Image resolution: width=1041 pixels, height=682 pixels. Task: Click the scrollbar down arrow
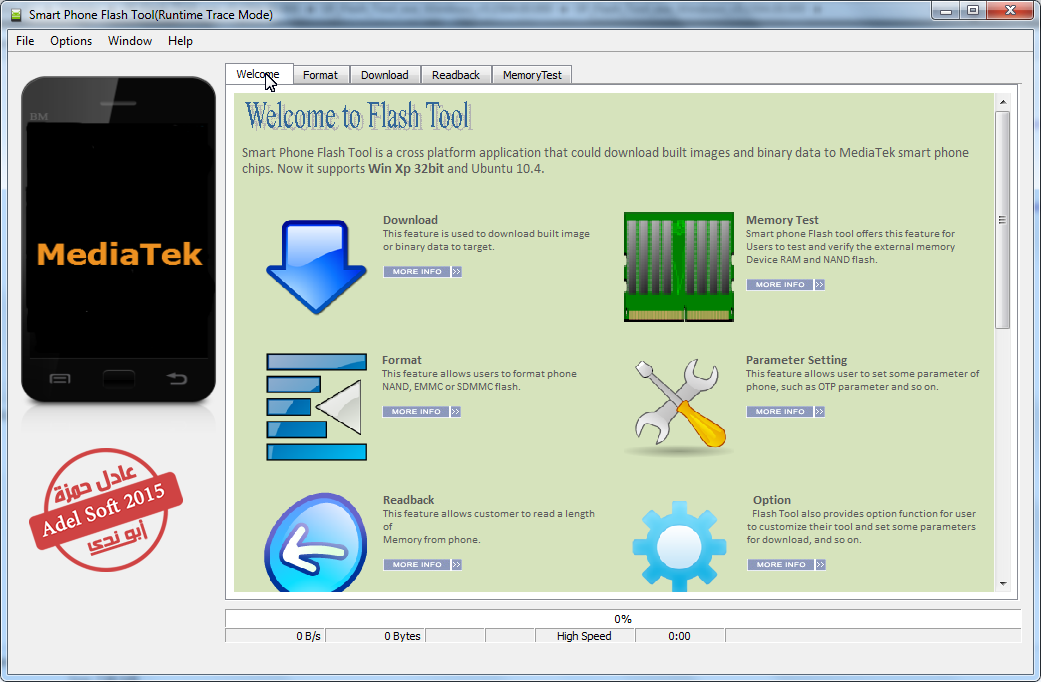[1002, 584]
